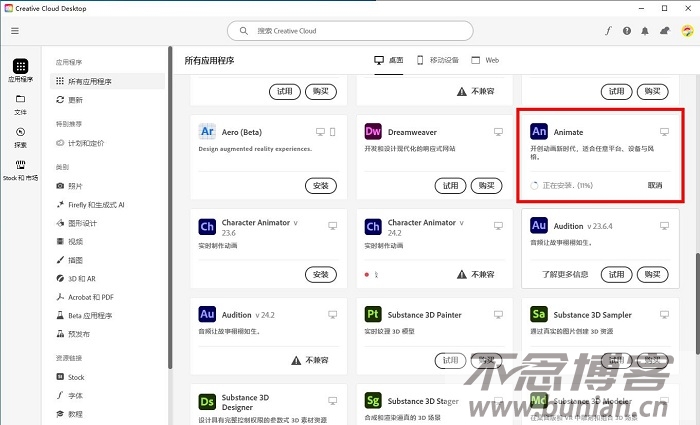700x425 pixels.
Task: Click 试用 for Dreamweaver
Action: (x=451, y=185)
